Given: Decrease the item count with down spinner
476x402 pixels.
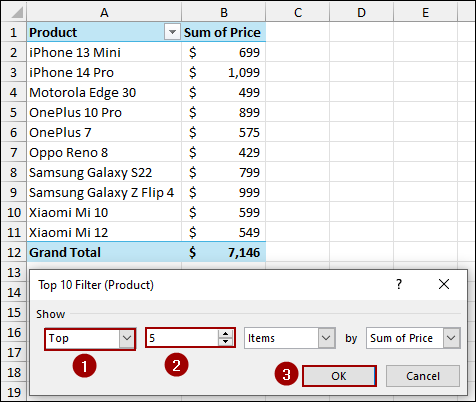Looking at the screenshot, I should [x=225, y=342].
